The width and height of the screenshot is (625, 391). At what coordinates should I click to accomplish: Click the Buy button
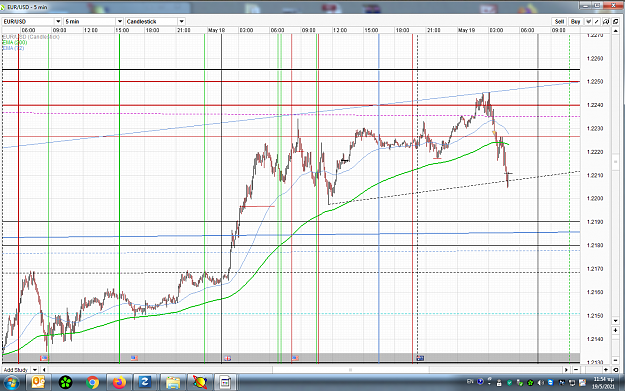576,22
